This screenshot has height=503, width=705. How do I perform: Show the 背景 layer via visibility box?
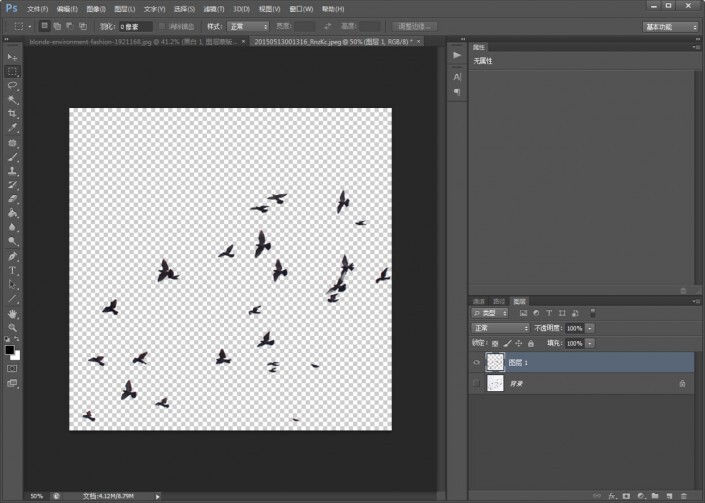tap(476, 383)
